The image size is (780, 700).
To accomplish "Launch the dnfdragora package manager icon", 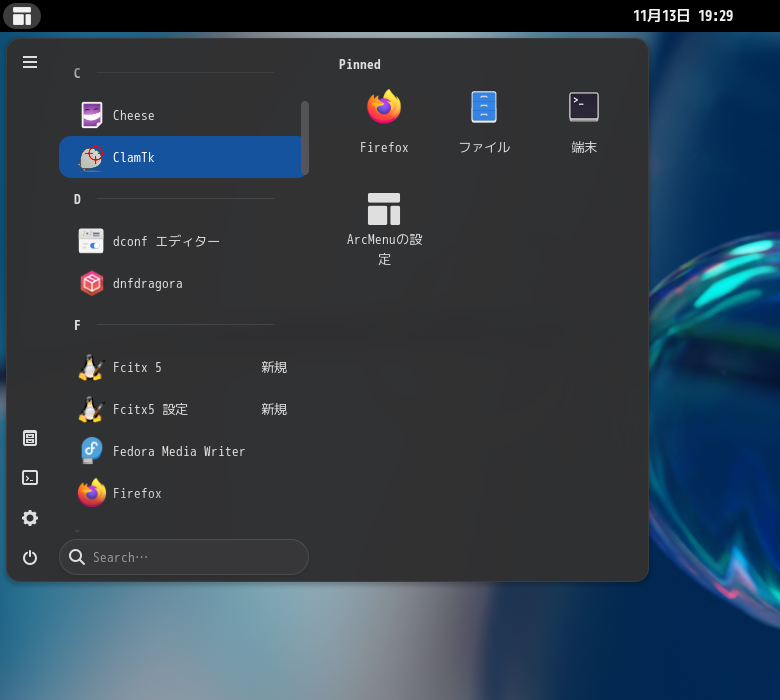I will point(92,283).
